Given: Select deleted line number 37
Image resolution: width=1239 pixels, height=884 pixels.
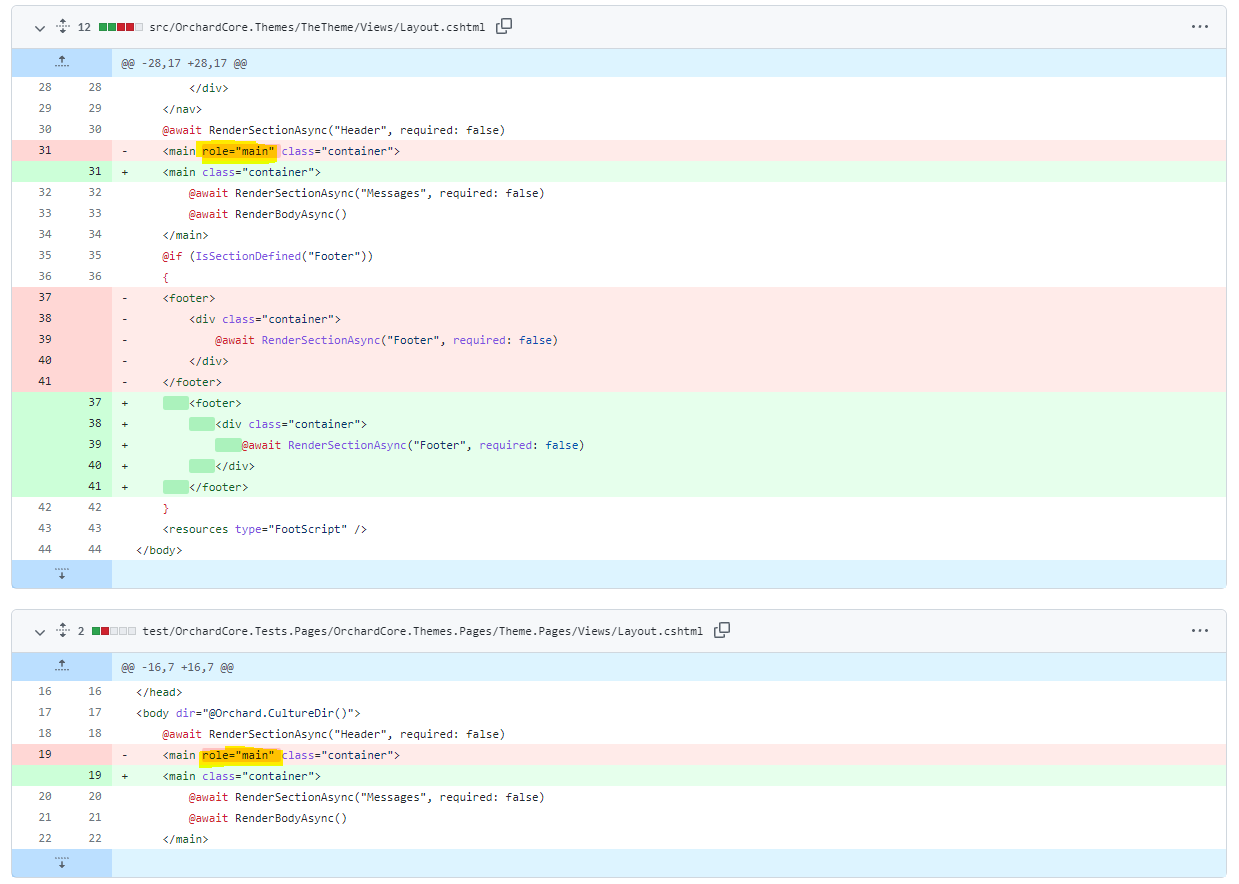Looking at the screenshot, I should pyautogui.click(x=44, y=298).
